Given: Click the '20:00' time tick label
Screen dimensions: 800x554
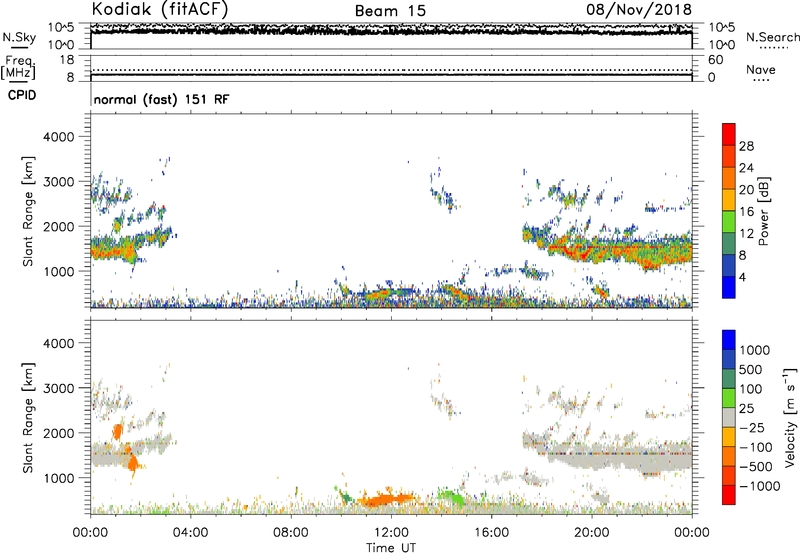Looking at the screenshot, I should point(591,533).
